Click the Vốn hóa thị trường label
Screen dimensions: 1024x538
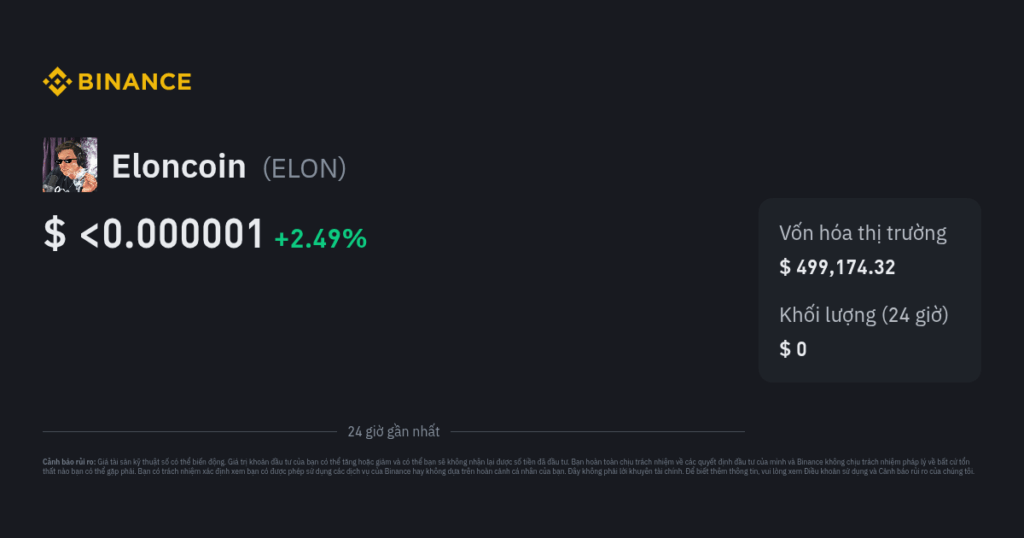click(862, 233)
